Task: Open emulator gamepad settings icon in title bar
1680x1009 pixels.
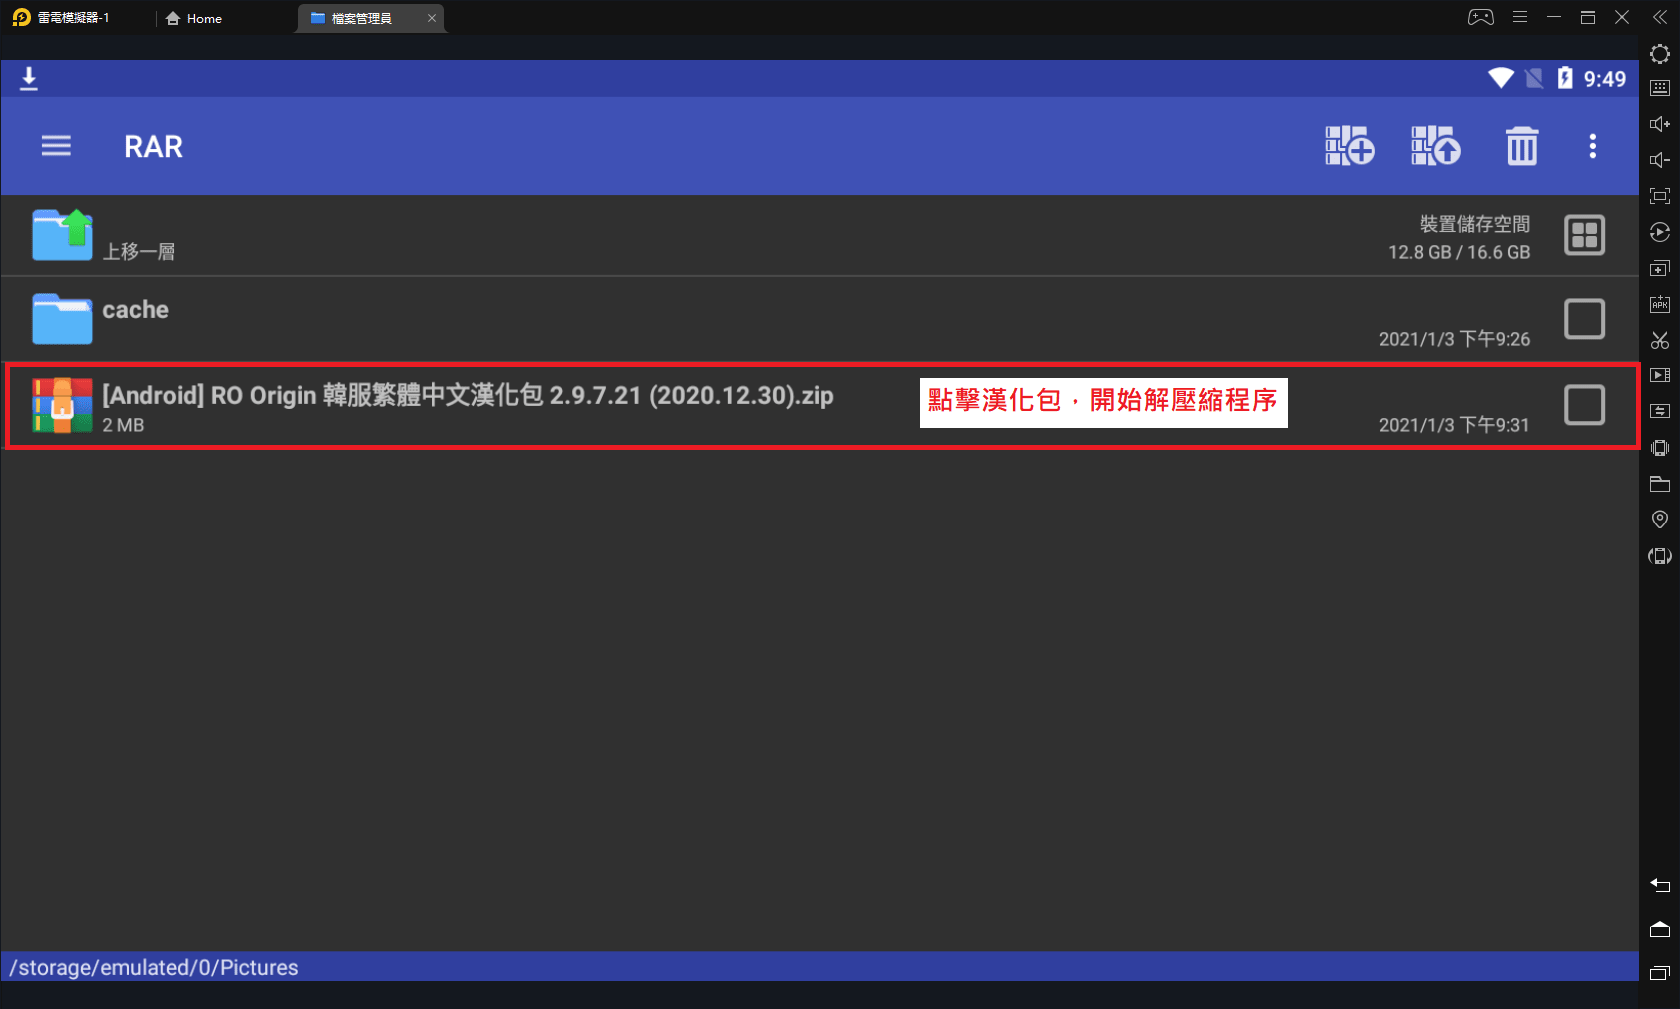Action: (x=1481, y=17)
